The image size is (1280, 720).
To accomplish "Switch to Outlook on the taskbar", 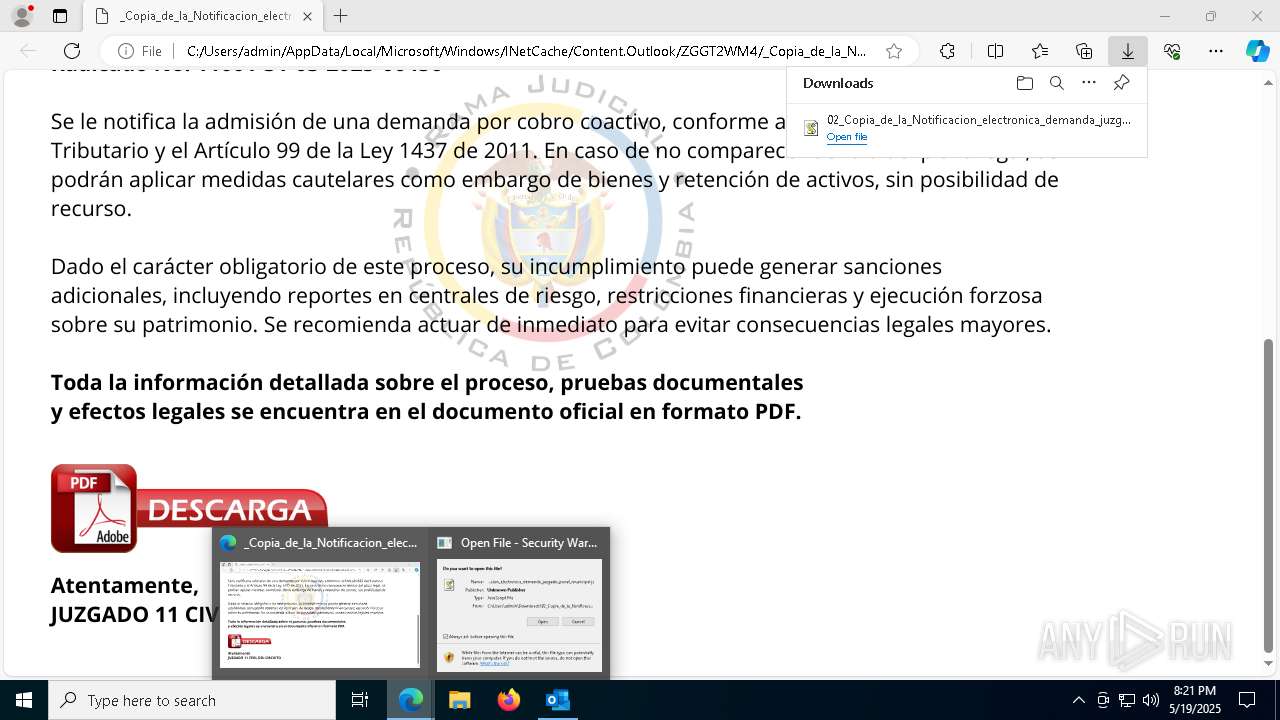I will coord(557,700).
